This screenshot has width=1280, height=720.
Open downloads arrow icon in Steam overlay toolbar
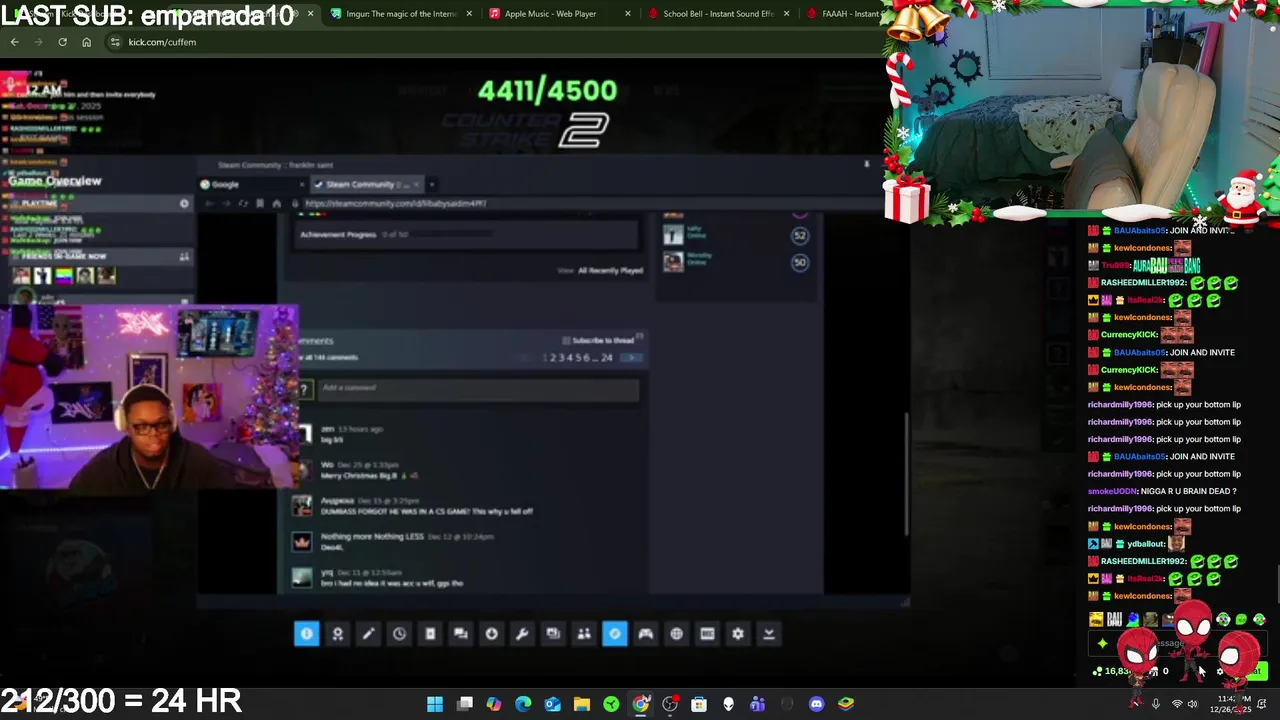492,633
